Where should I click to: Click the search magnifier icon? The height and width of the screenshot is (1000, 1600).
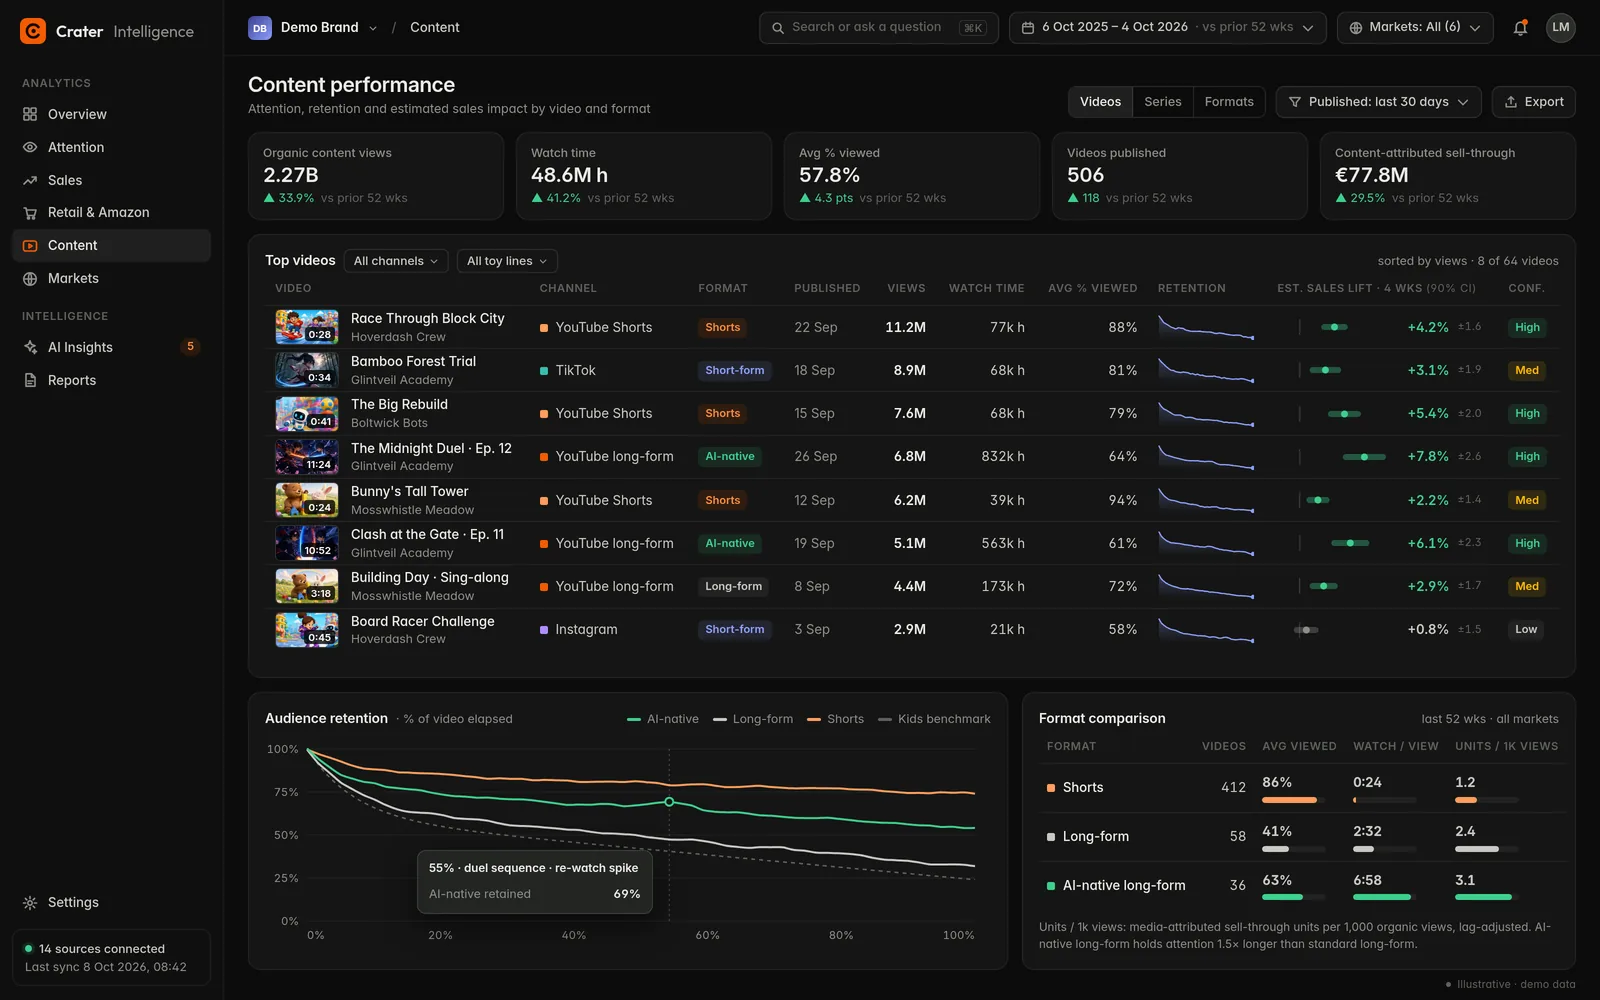(x=778, y=28)
